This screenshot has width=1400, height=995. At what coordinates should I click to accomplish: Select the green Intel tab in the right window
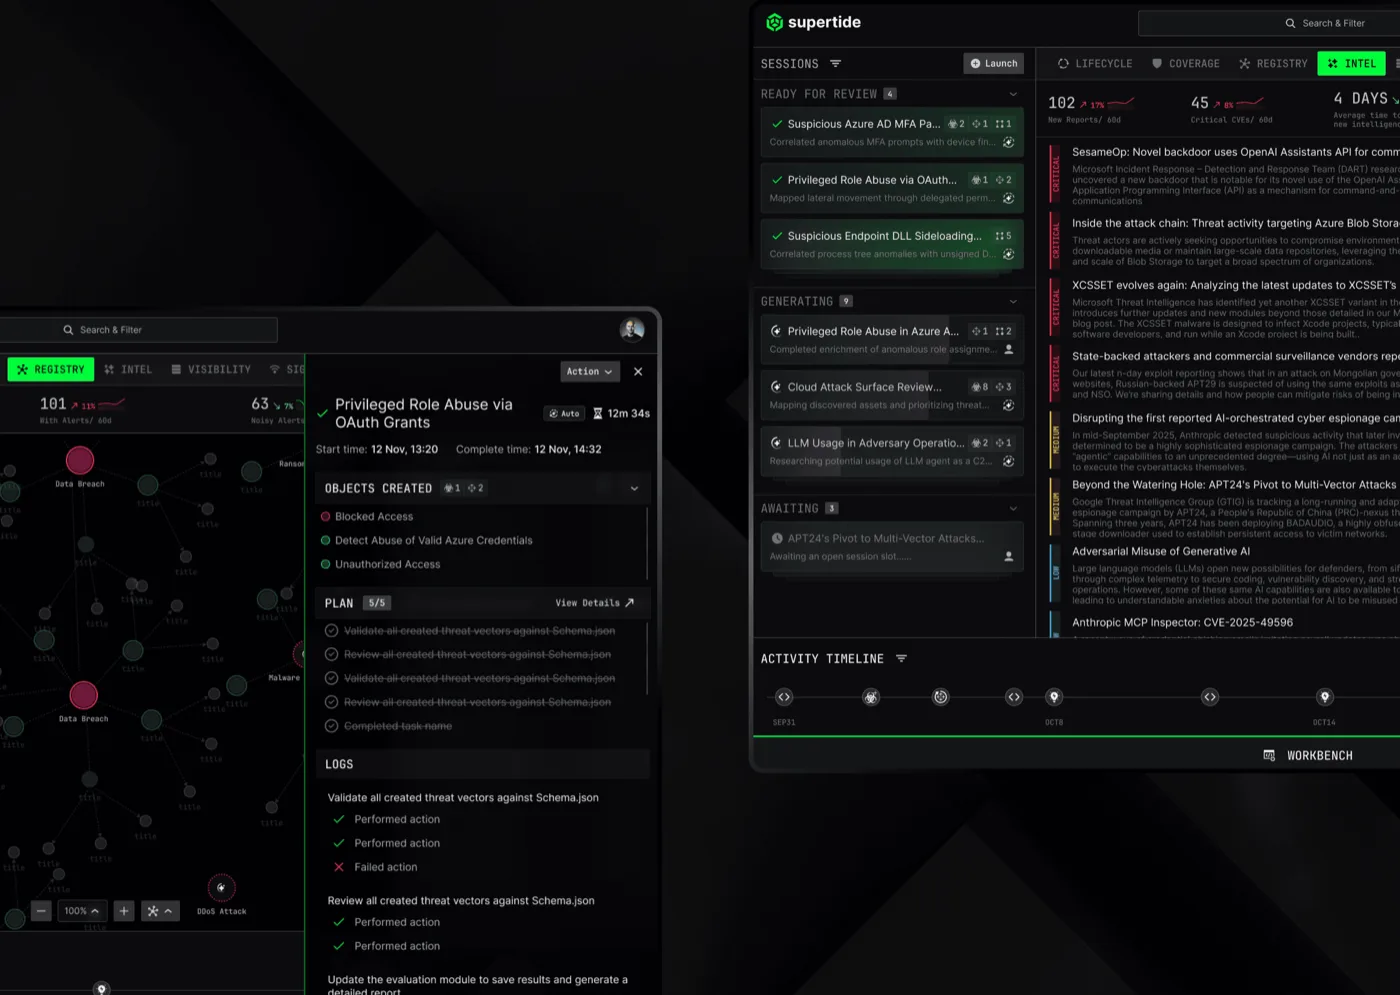tap(1352, 63)
